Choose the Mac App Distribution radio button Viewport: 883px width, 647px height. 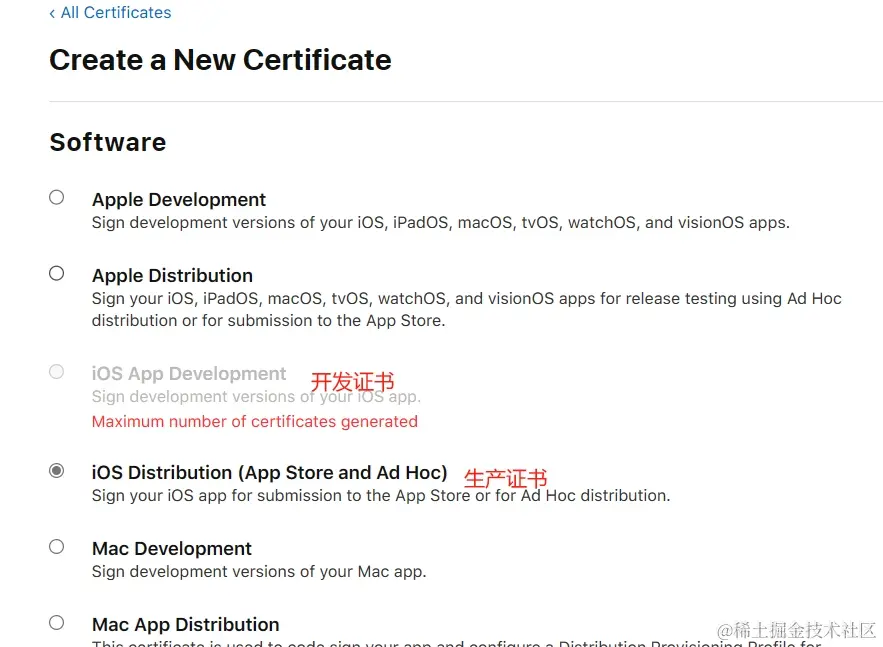point(56,622)
